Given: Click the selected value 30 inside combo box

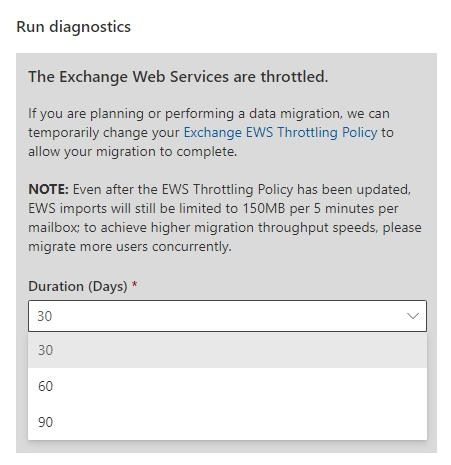Looking at the screenshot, I should [45, 316].
